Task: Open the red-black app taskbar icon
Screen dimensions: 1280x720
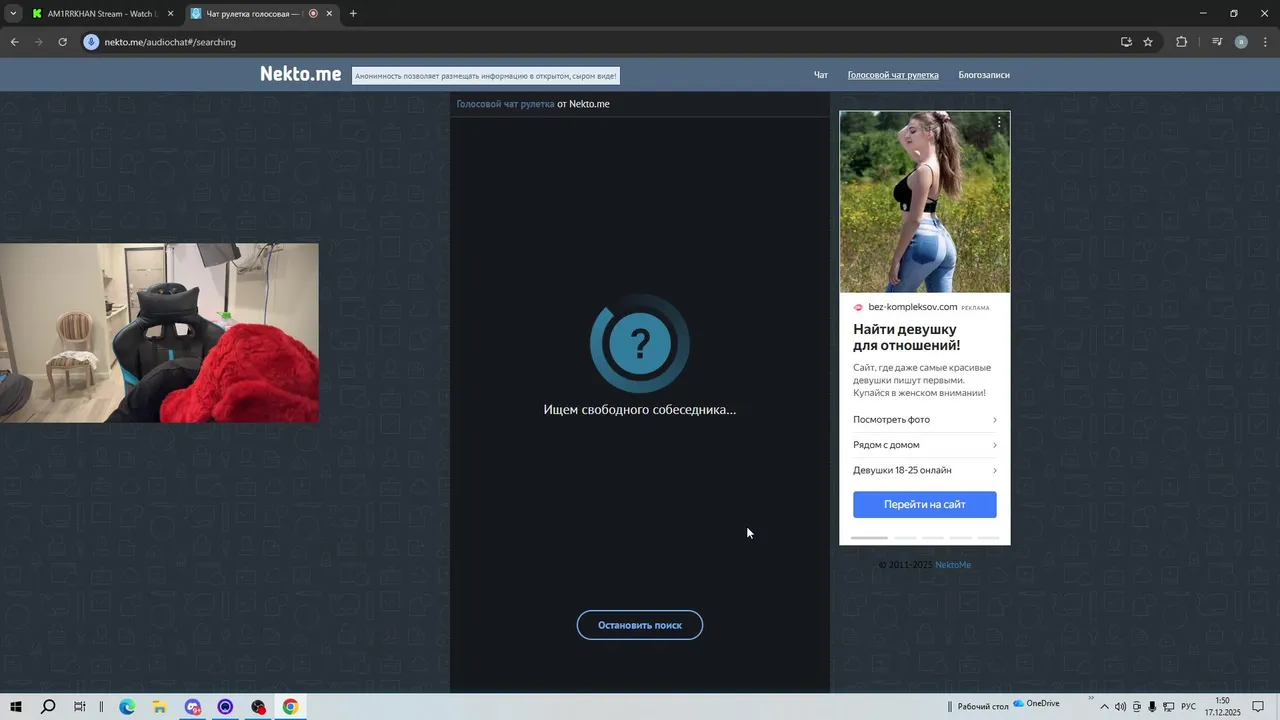Action: pyautogui.click(x=258, y=707)
